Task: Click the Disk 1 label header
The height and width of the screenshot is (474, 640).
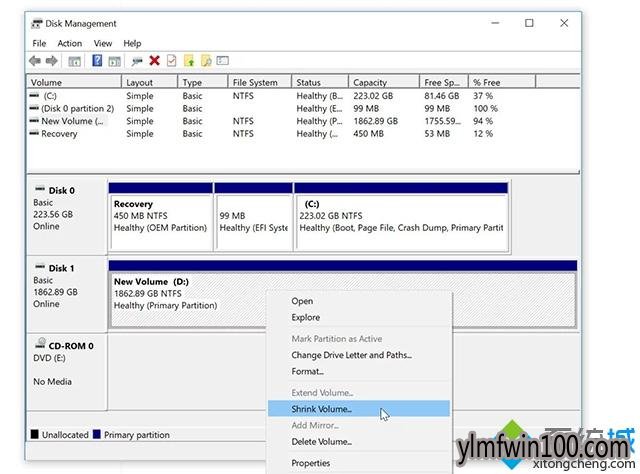Action: tap(62, 268)
